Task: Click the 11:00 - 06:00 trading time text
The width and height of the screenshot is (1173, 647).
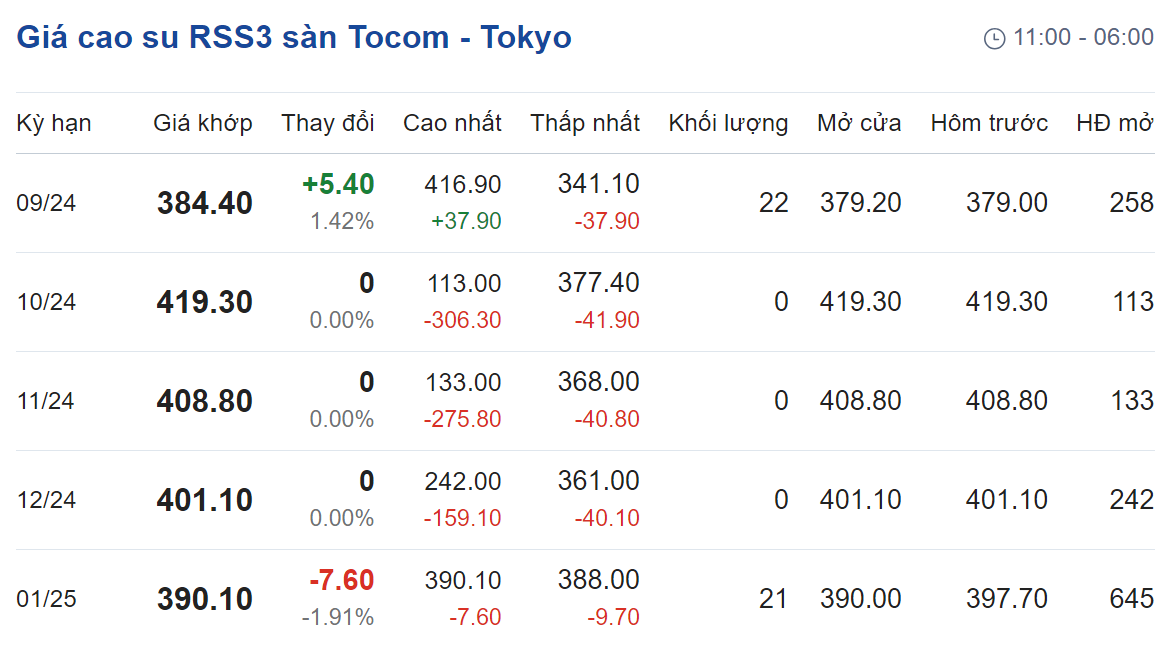Action: coord(1083,37)
